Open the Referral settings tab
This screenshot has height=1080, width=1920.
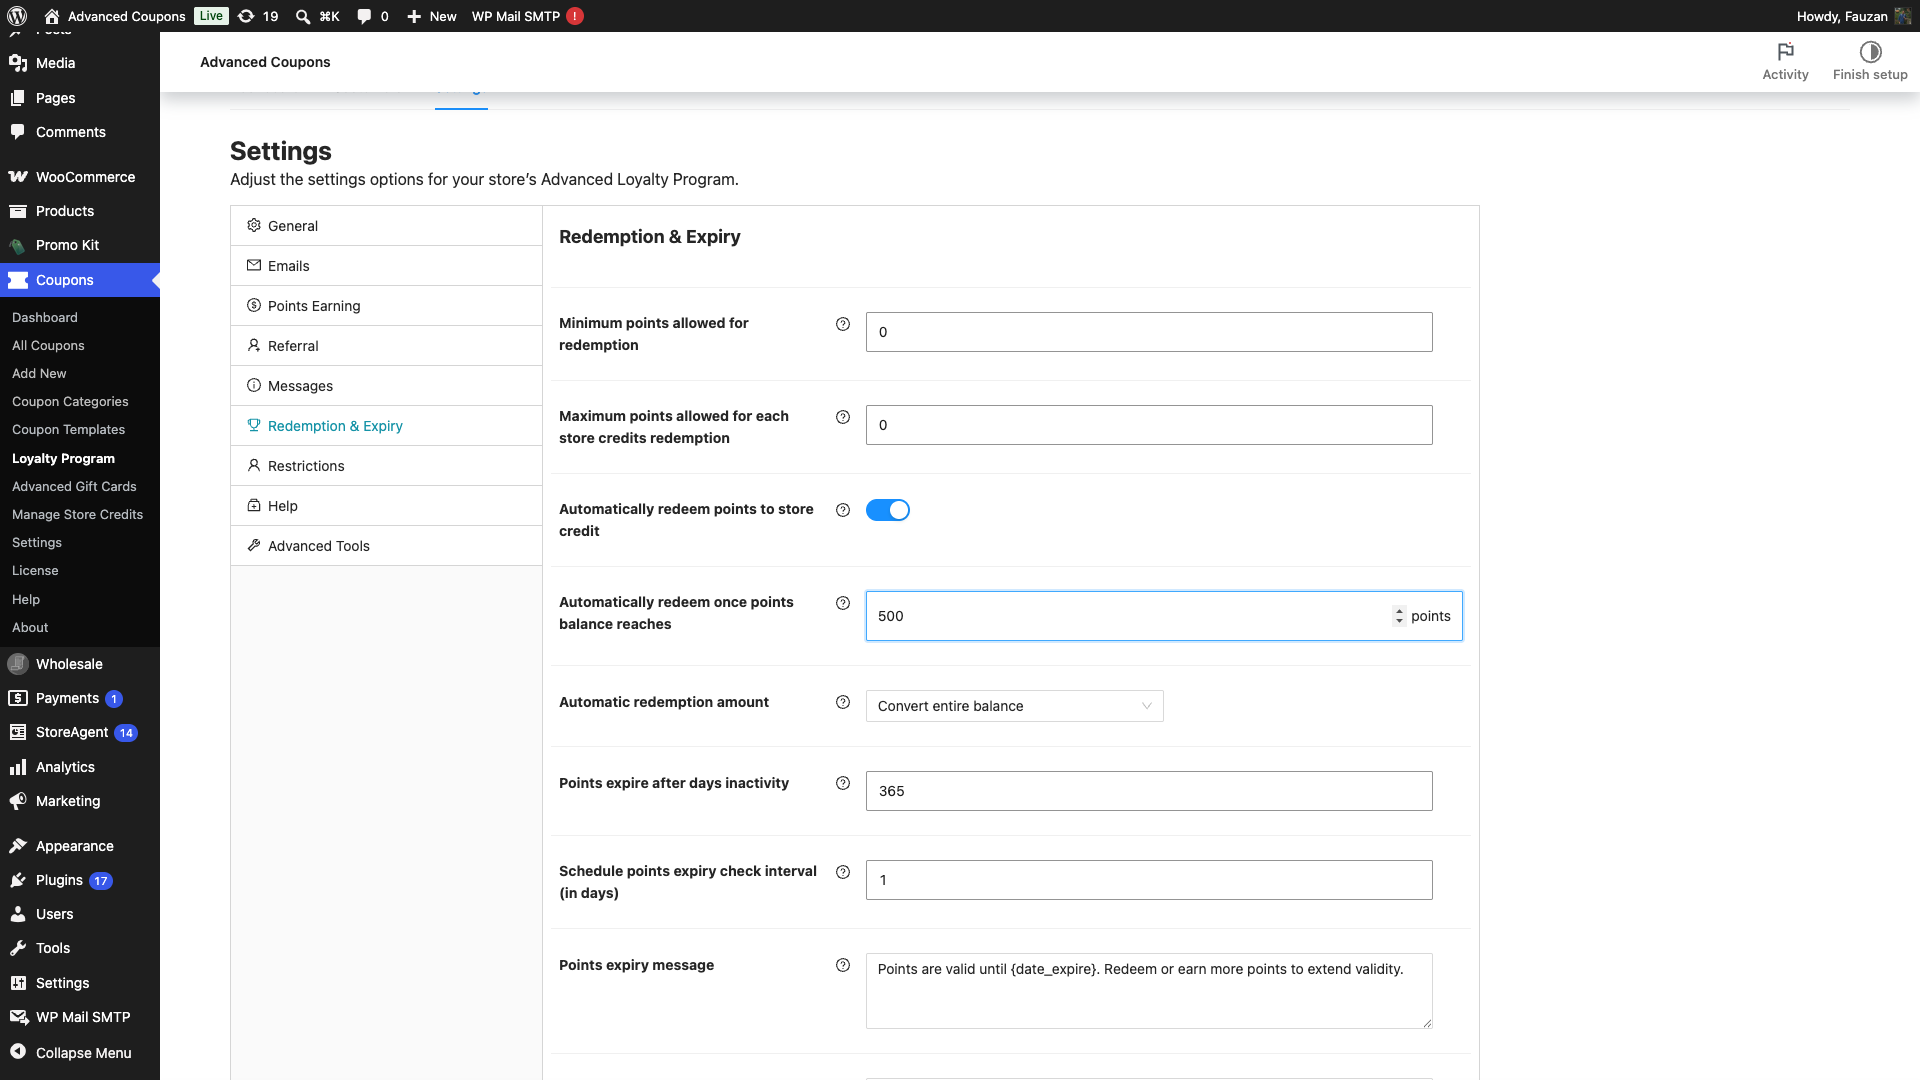pyautogui.click(x=386, y=346)
